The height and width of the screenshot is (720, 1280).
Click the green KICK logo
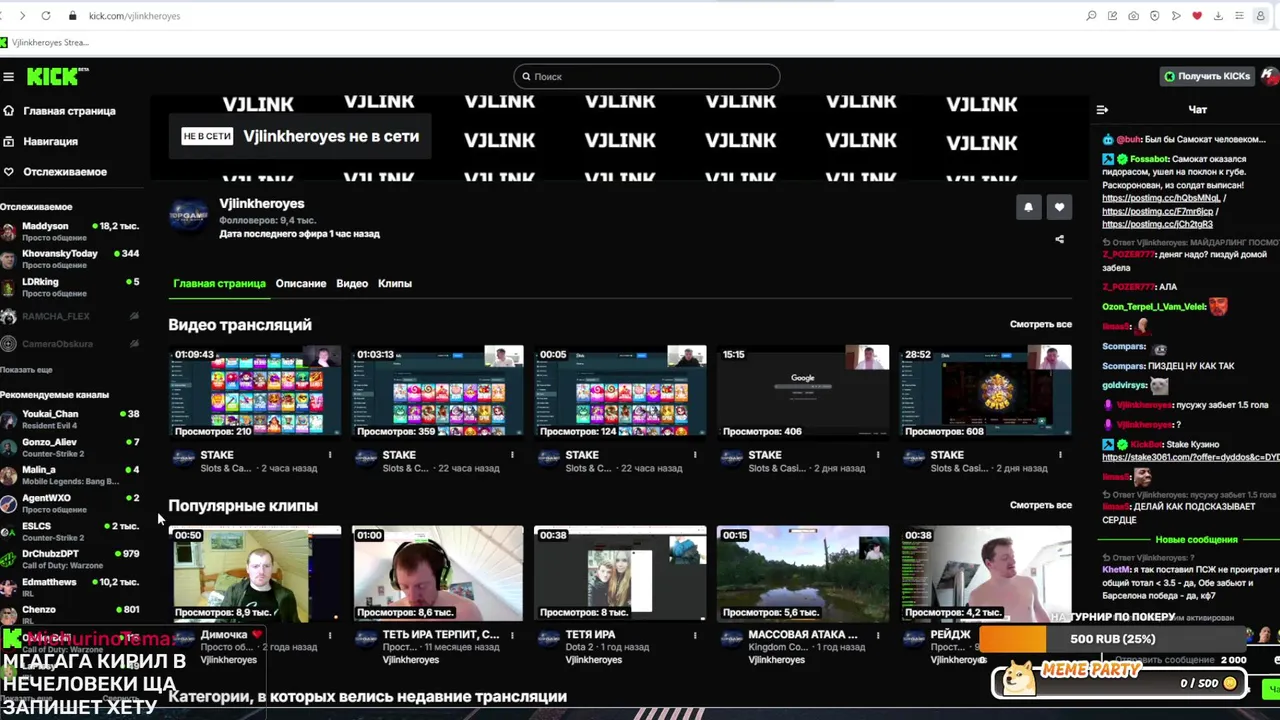(x=57, y=77)
